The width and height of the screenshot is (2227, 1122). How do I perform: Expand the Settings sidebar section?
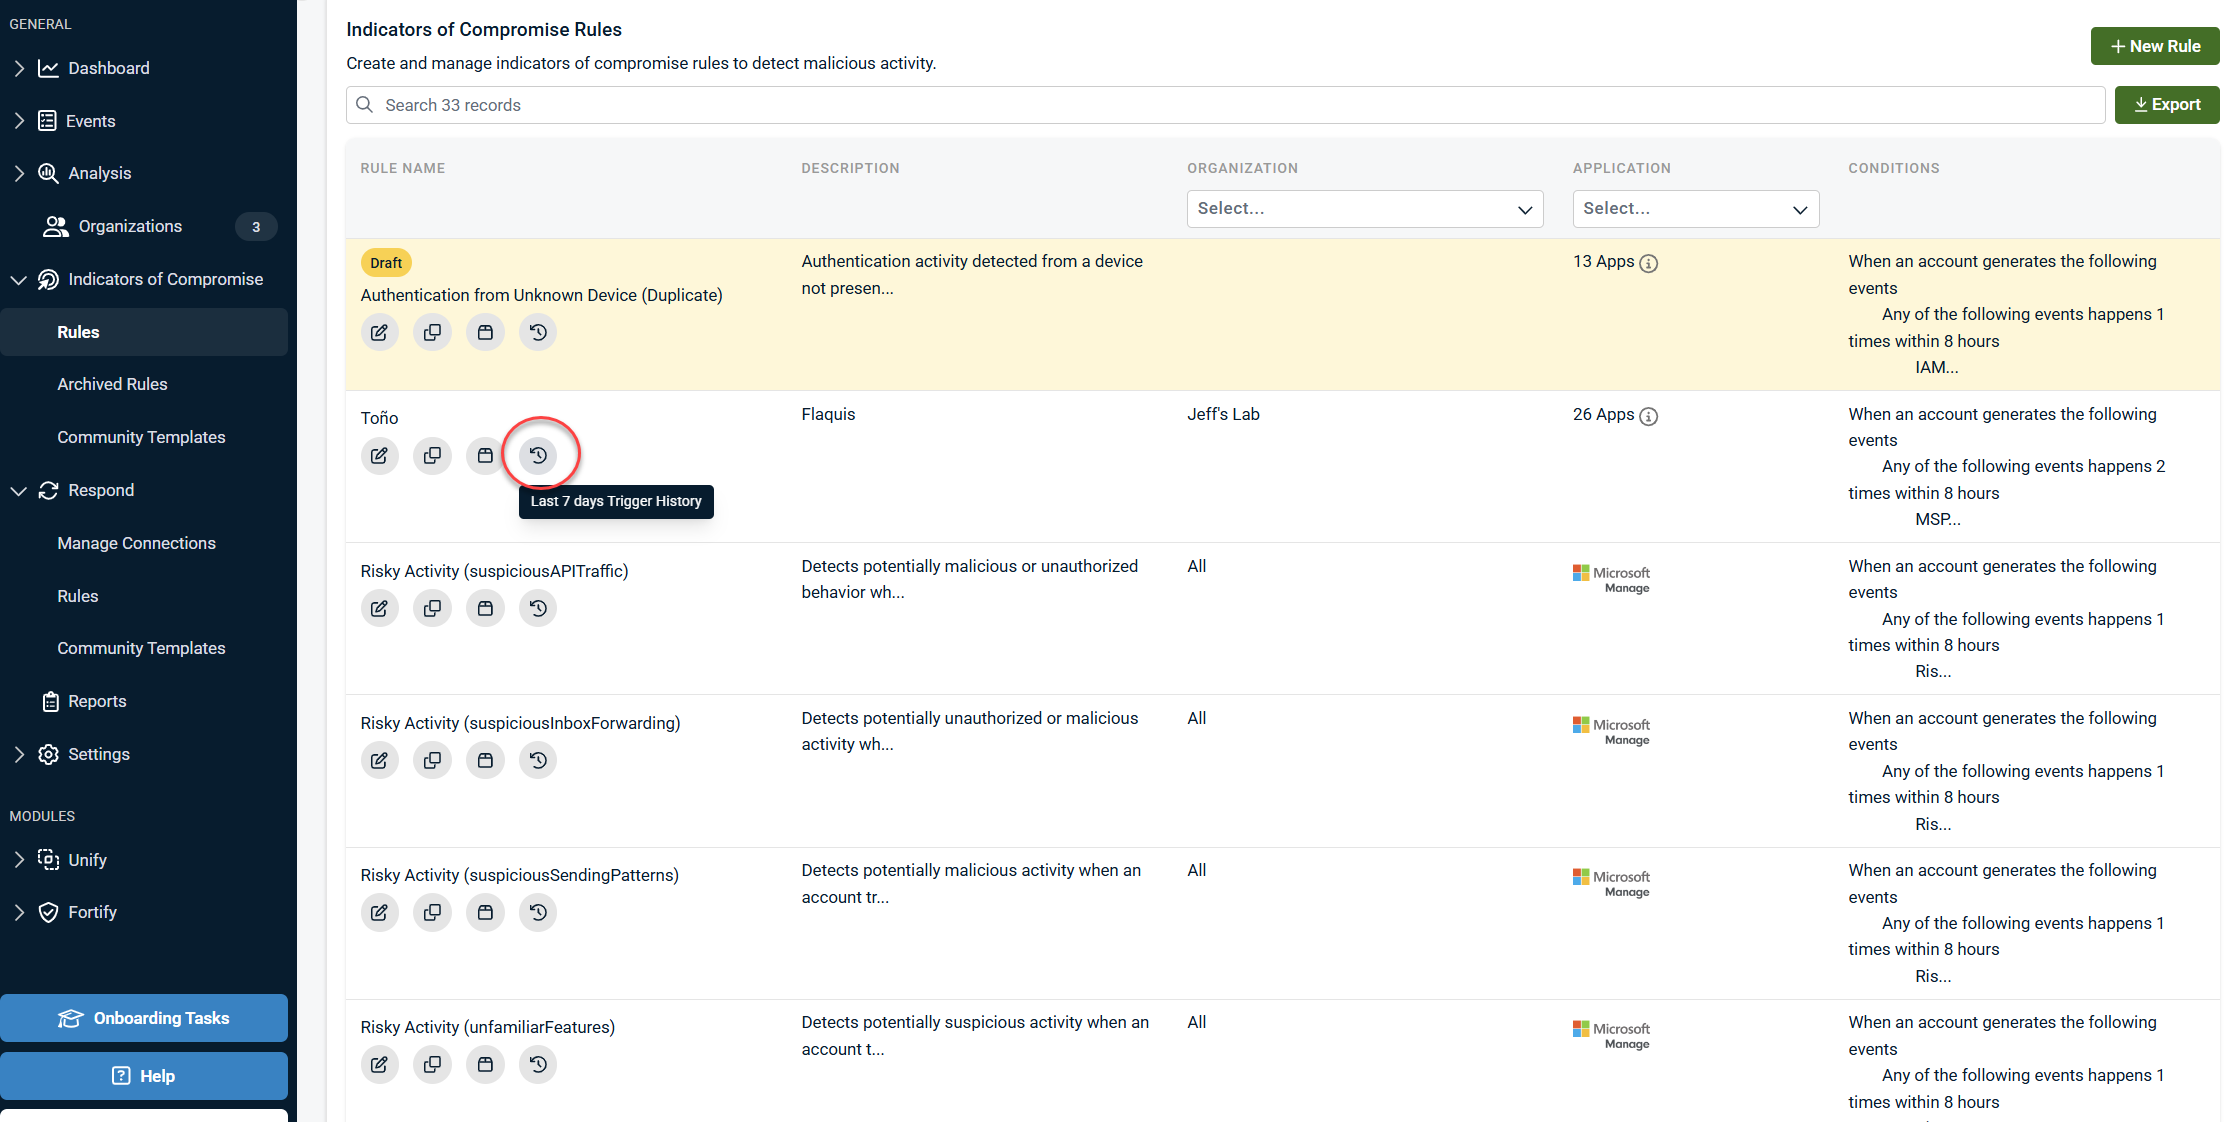(19, 755)
